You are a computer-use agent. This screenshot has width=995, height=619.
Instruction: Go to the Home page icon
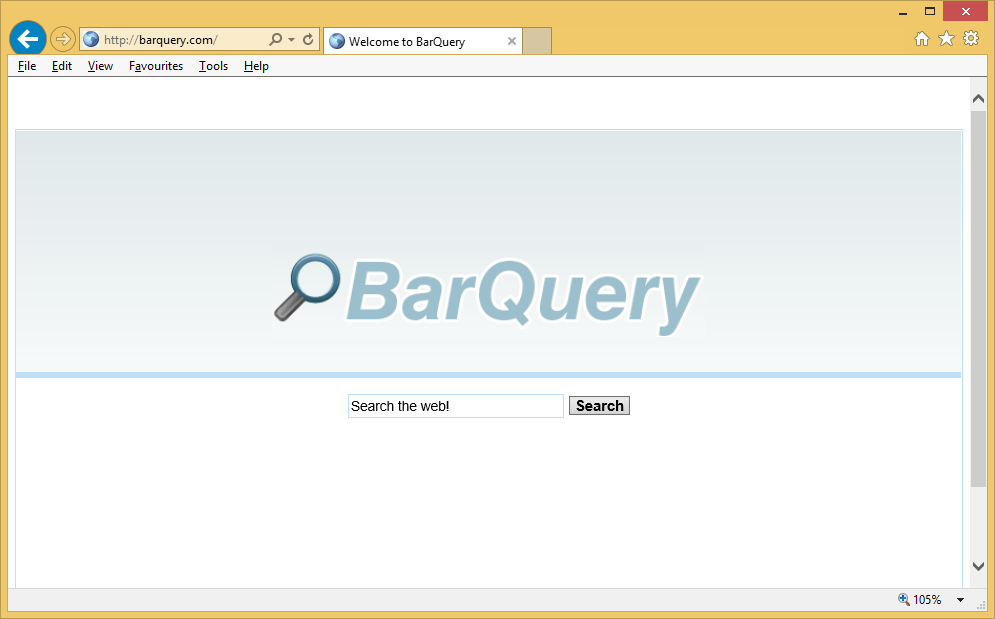pos(921,39)
